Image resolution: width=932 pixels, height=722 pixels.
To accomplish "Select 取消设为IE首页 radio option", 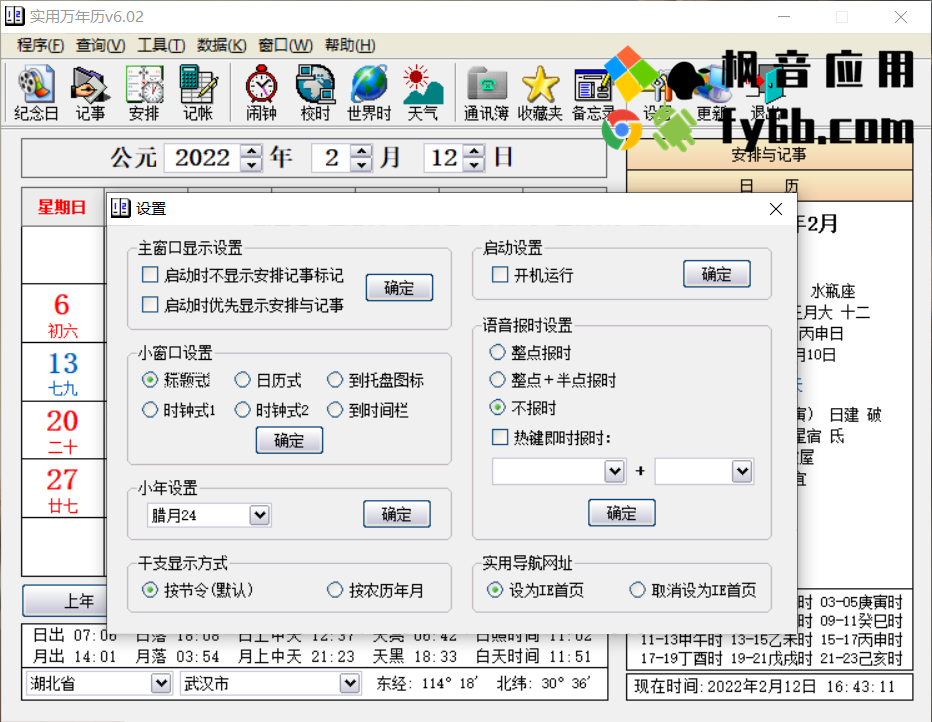I will pyautogui.click(x=637, y=590).
